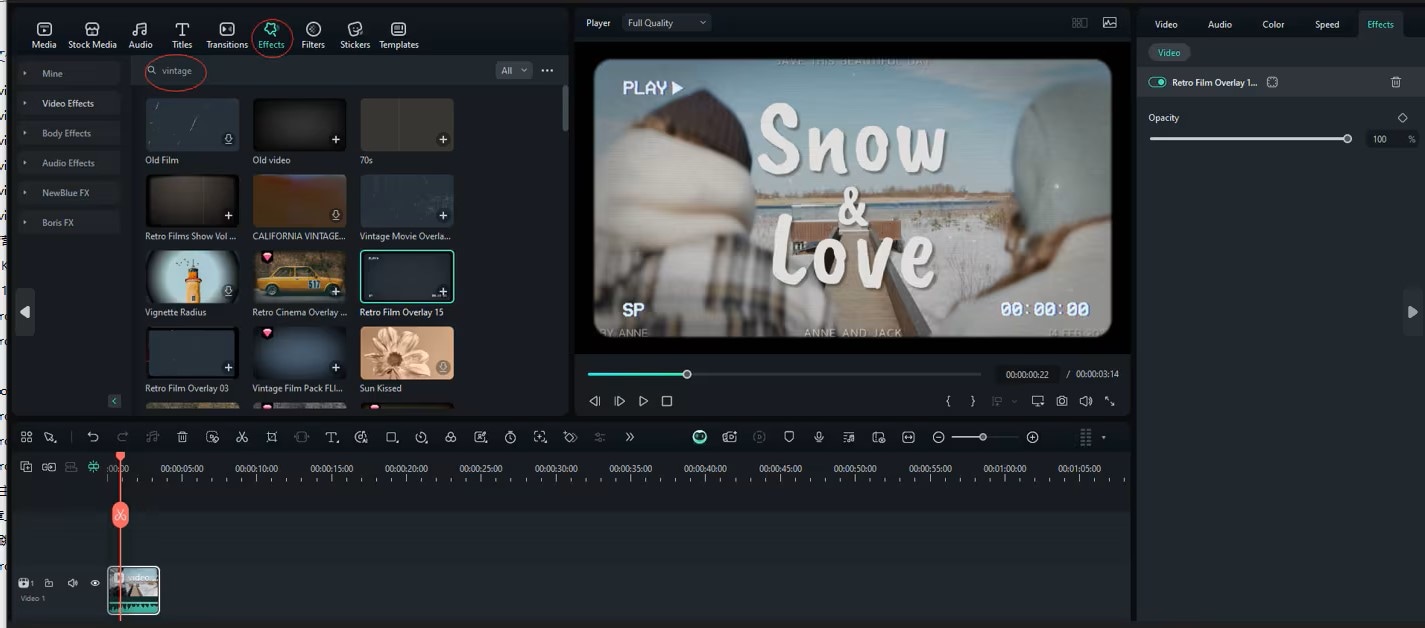
Task: Open the Stickers tab
Action: 355,35
